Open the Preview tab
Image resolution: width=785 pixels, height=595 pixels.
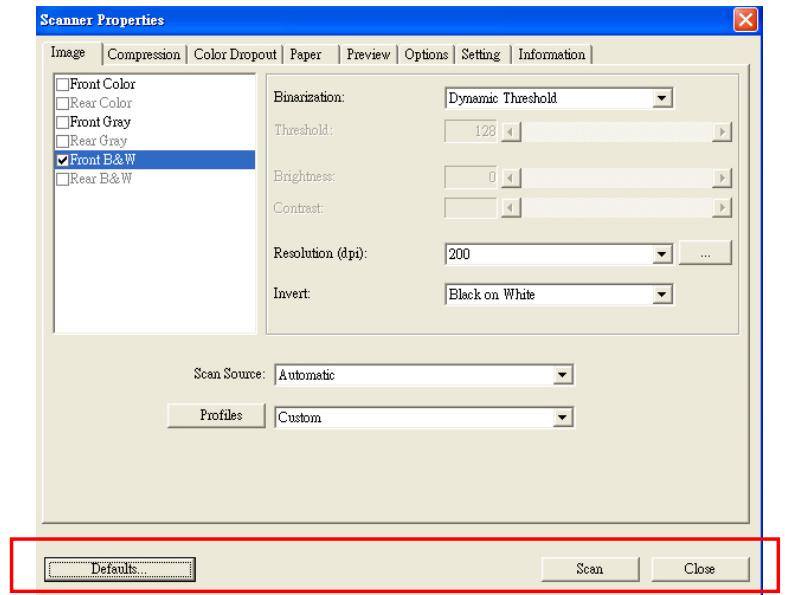pos(368,54)
